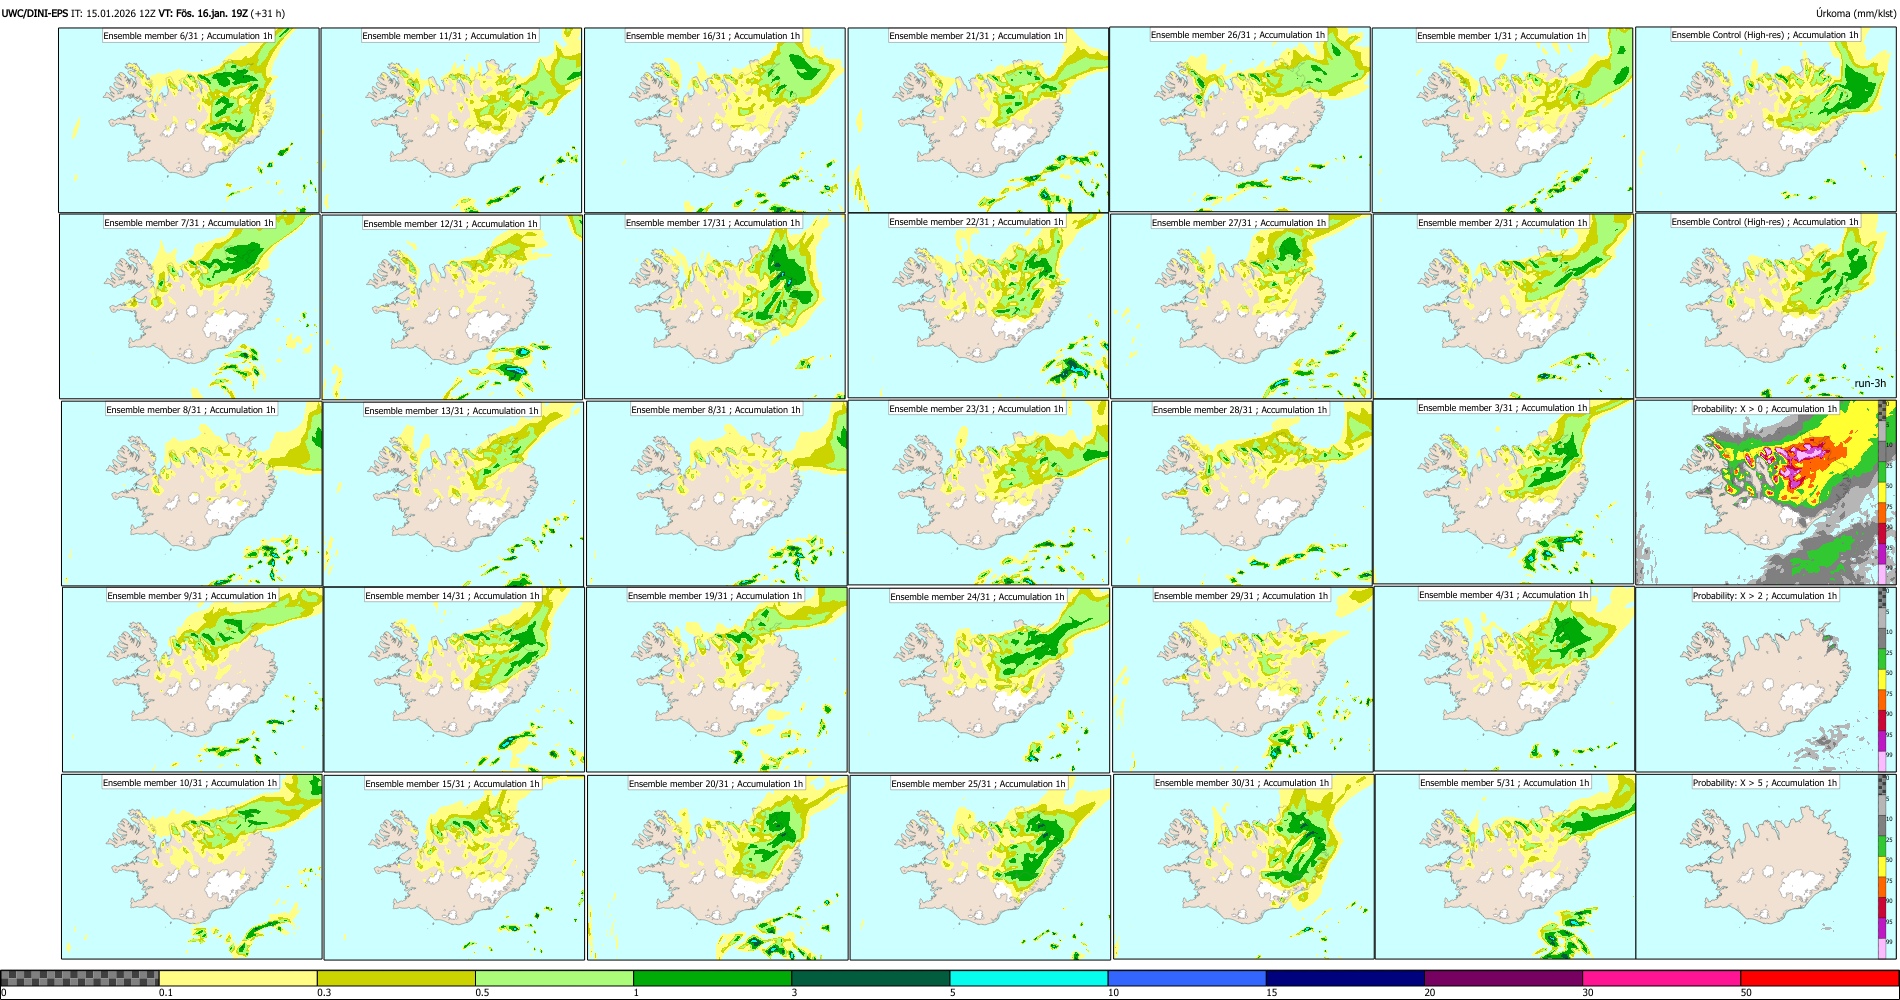Click the pink 30–50 legend swatch
Screen dimensions: 1900x1000
(1661, 978)
